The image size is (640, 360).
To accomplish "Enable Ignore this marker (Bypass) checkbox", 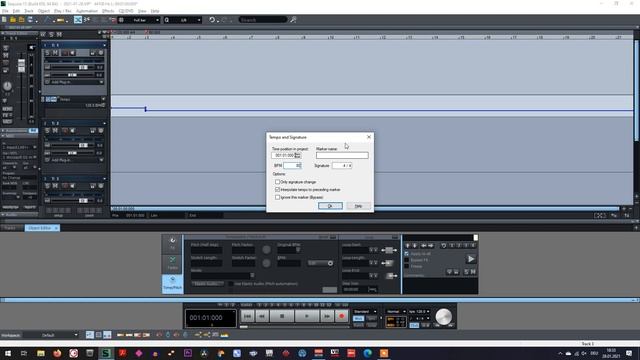I will (x=278, y=198).
